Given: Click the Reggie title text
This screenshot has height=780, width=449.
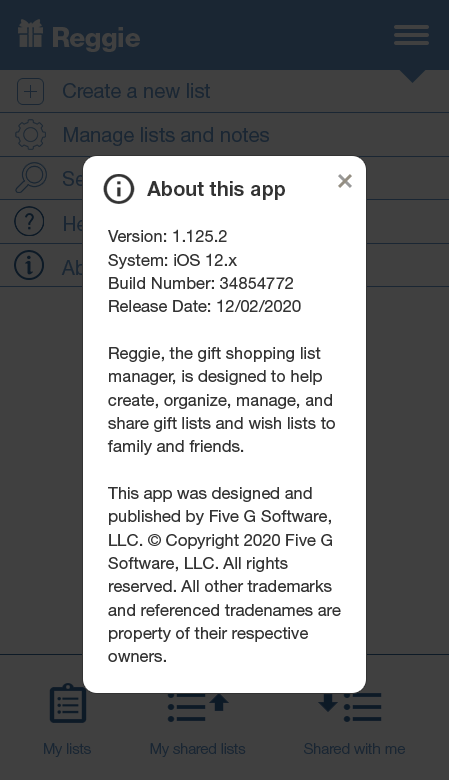Looking at the screenshot, I should [96, 38].
